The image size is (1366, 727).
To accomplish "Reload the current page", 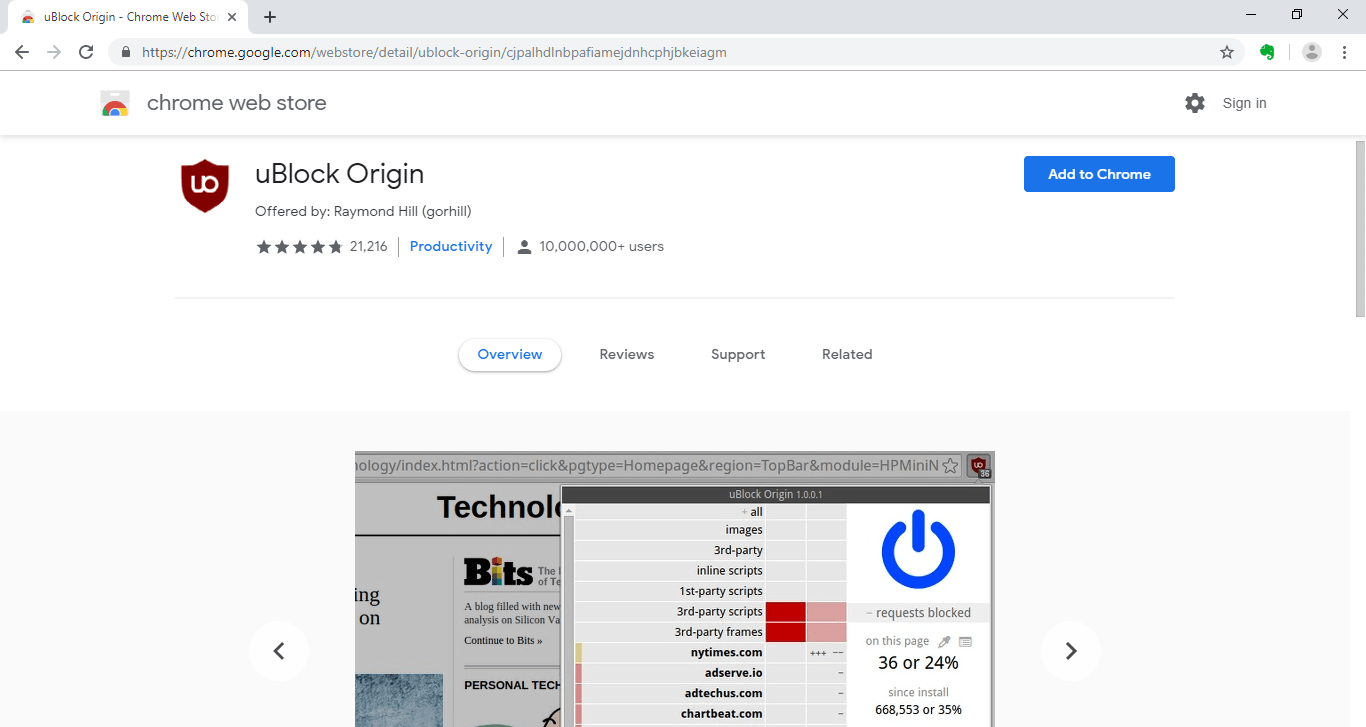I will coord(86,52).
